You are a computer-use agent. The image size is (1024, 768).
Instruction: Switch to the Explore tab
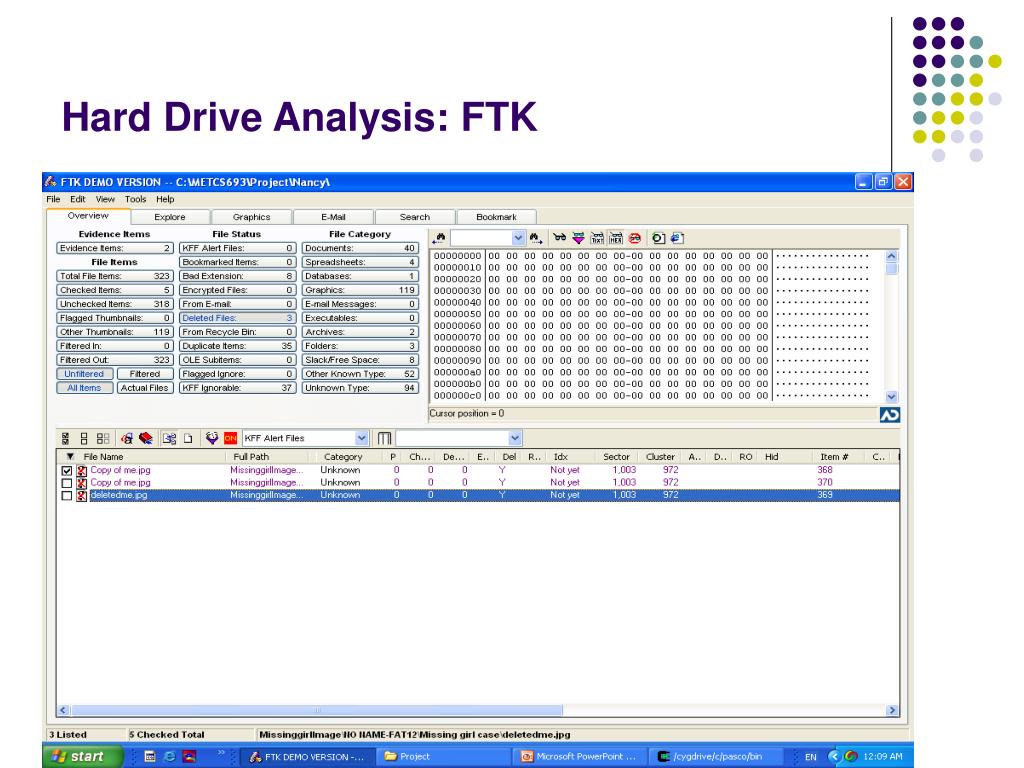[170, 217]
